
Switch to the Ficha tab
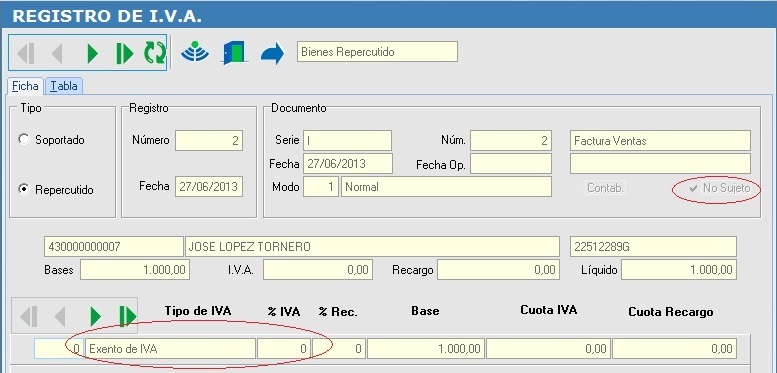(x=25, y=86)
